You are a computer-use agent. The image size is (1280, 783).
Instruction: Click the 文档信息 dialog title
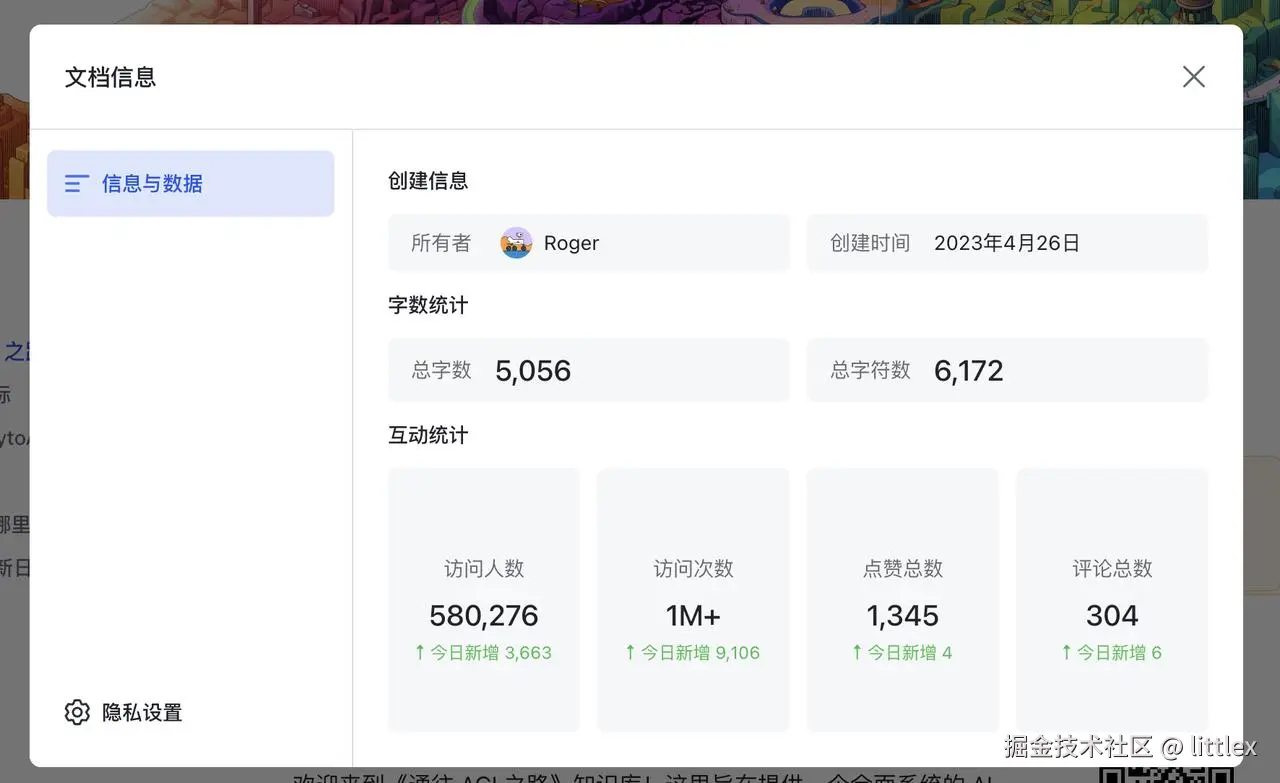click(x=111, y=77)
